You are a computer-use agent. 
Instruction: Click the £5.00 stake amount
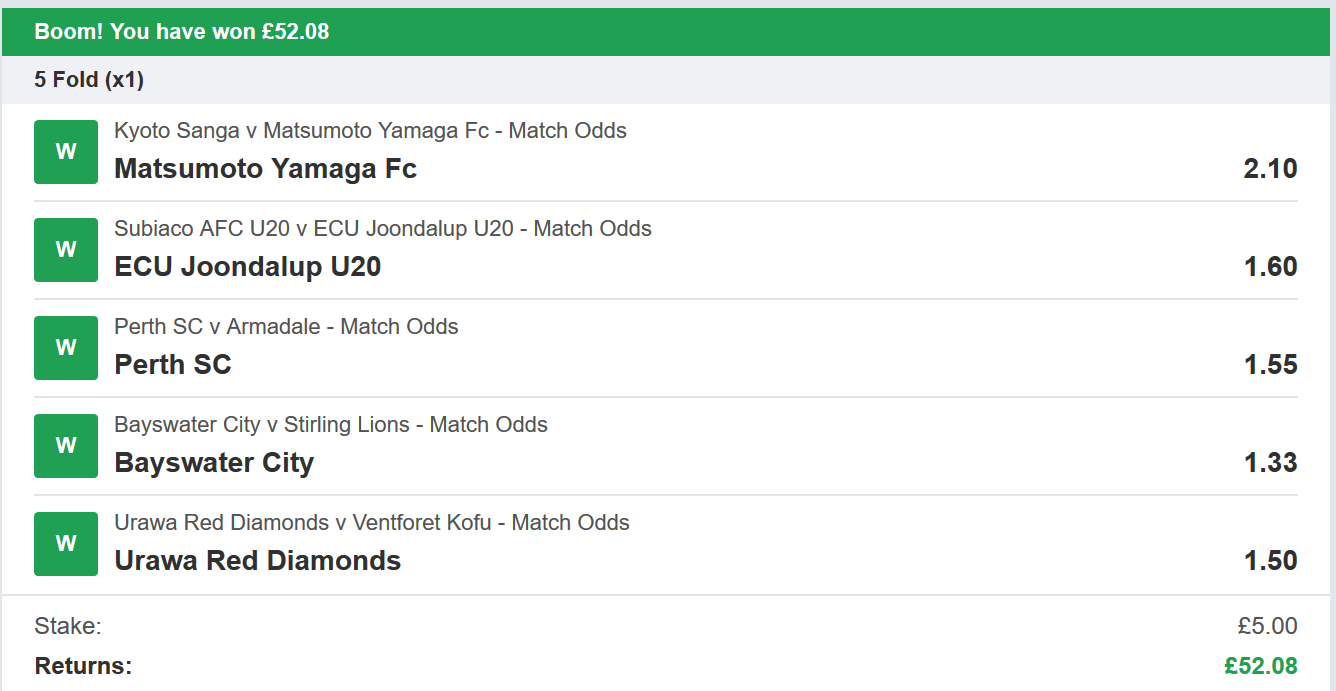coord(1267,627)
